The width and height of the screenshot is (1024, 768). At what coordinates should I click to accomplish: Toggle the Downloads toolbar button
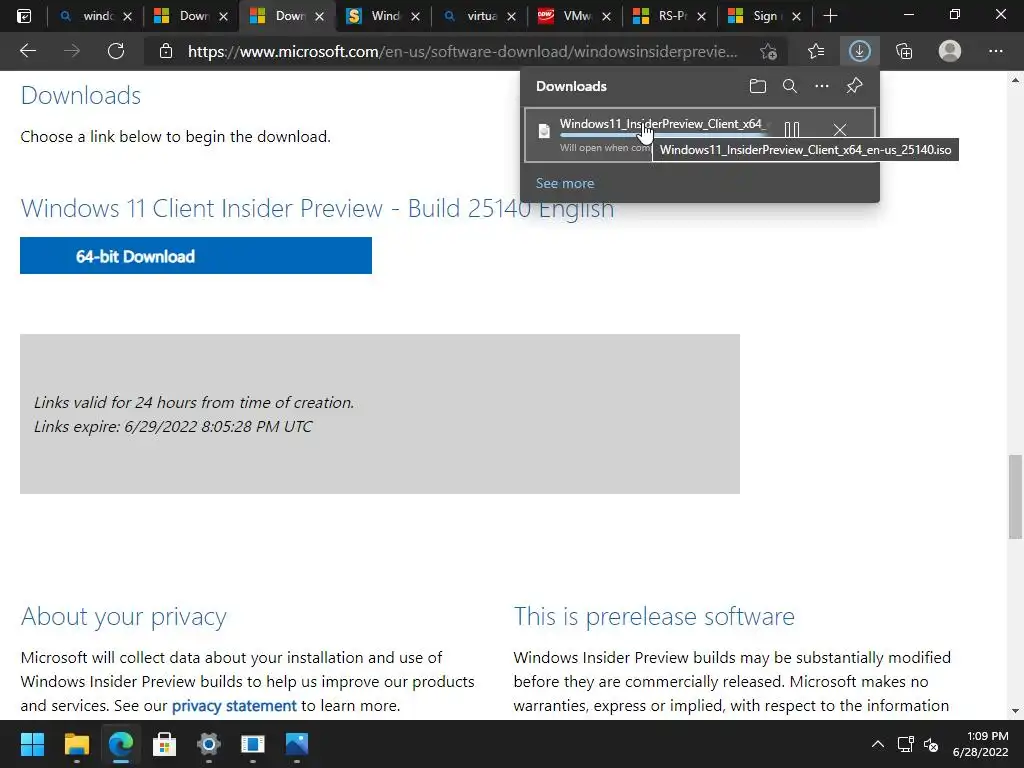click(859, 51)
